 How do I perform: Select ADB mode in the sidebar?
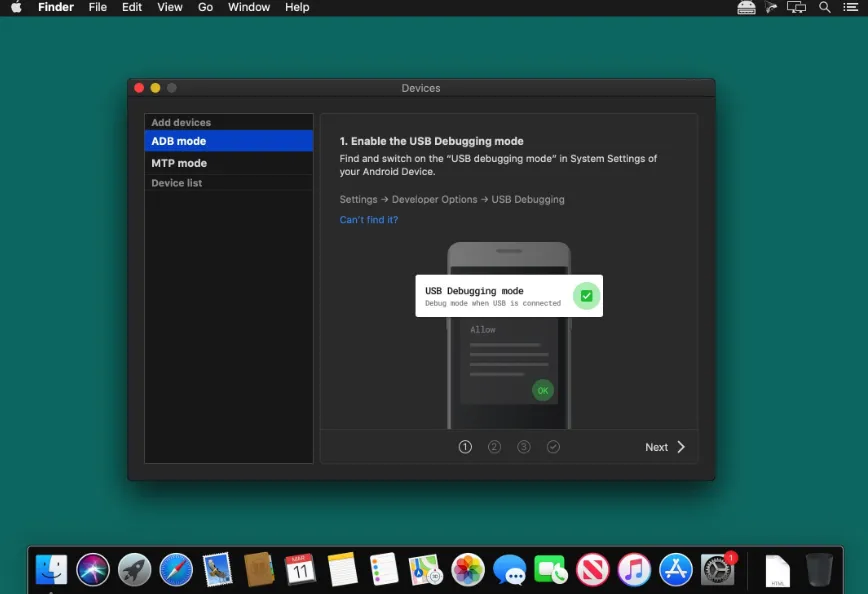(229, 141)
